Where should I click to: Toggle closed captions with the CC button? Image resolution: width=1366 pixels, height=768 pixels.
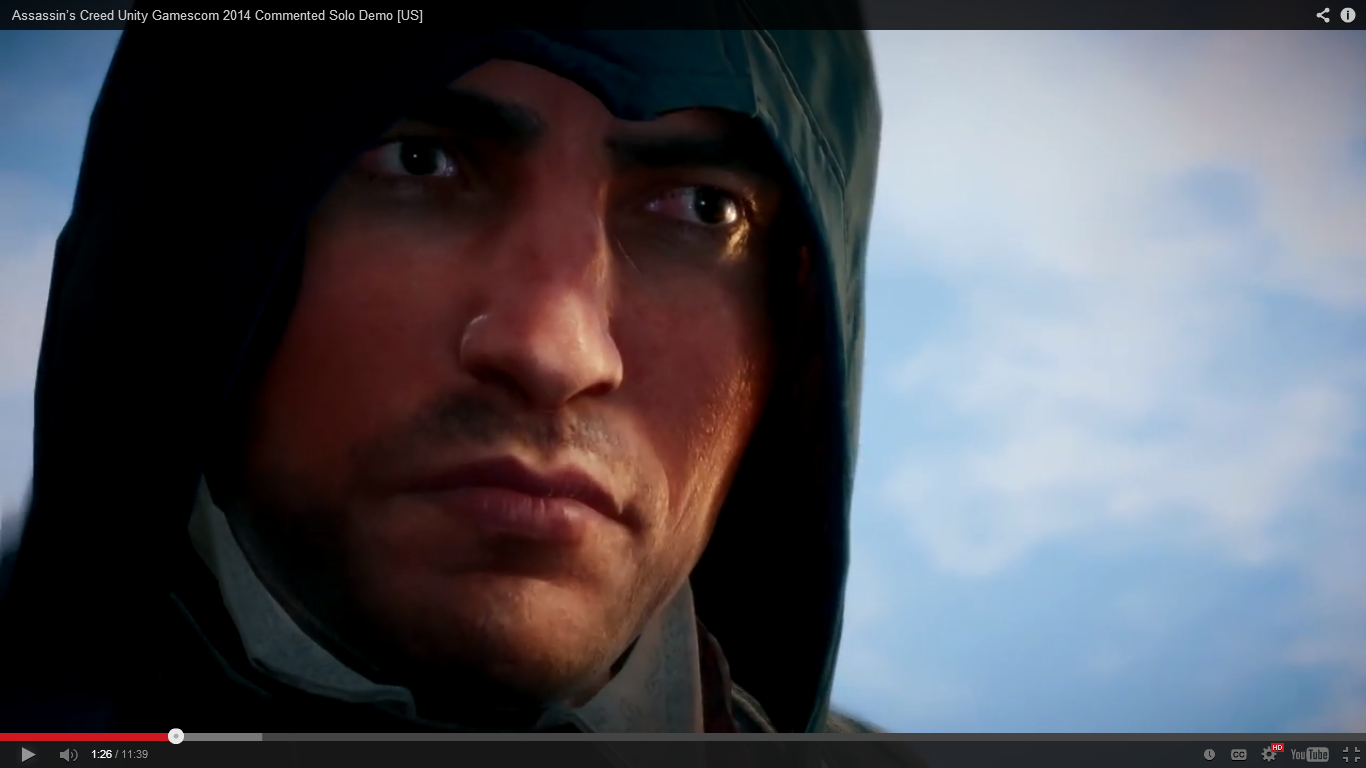[1238, 754]
